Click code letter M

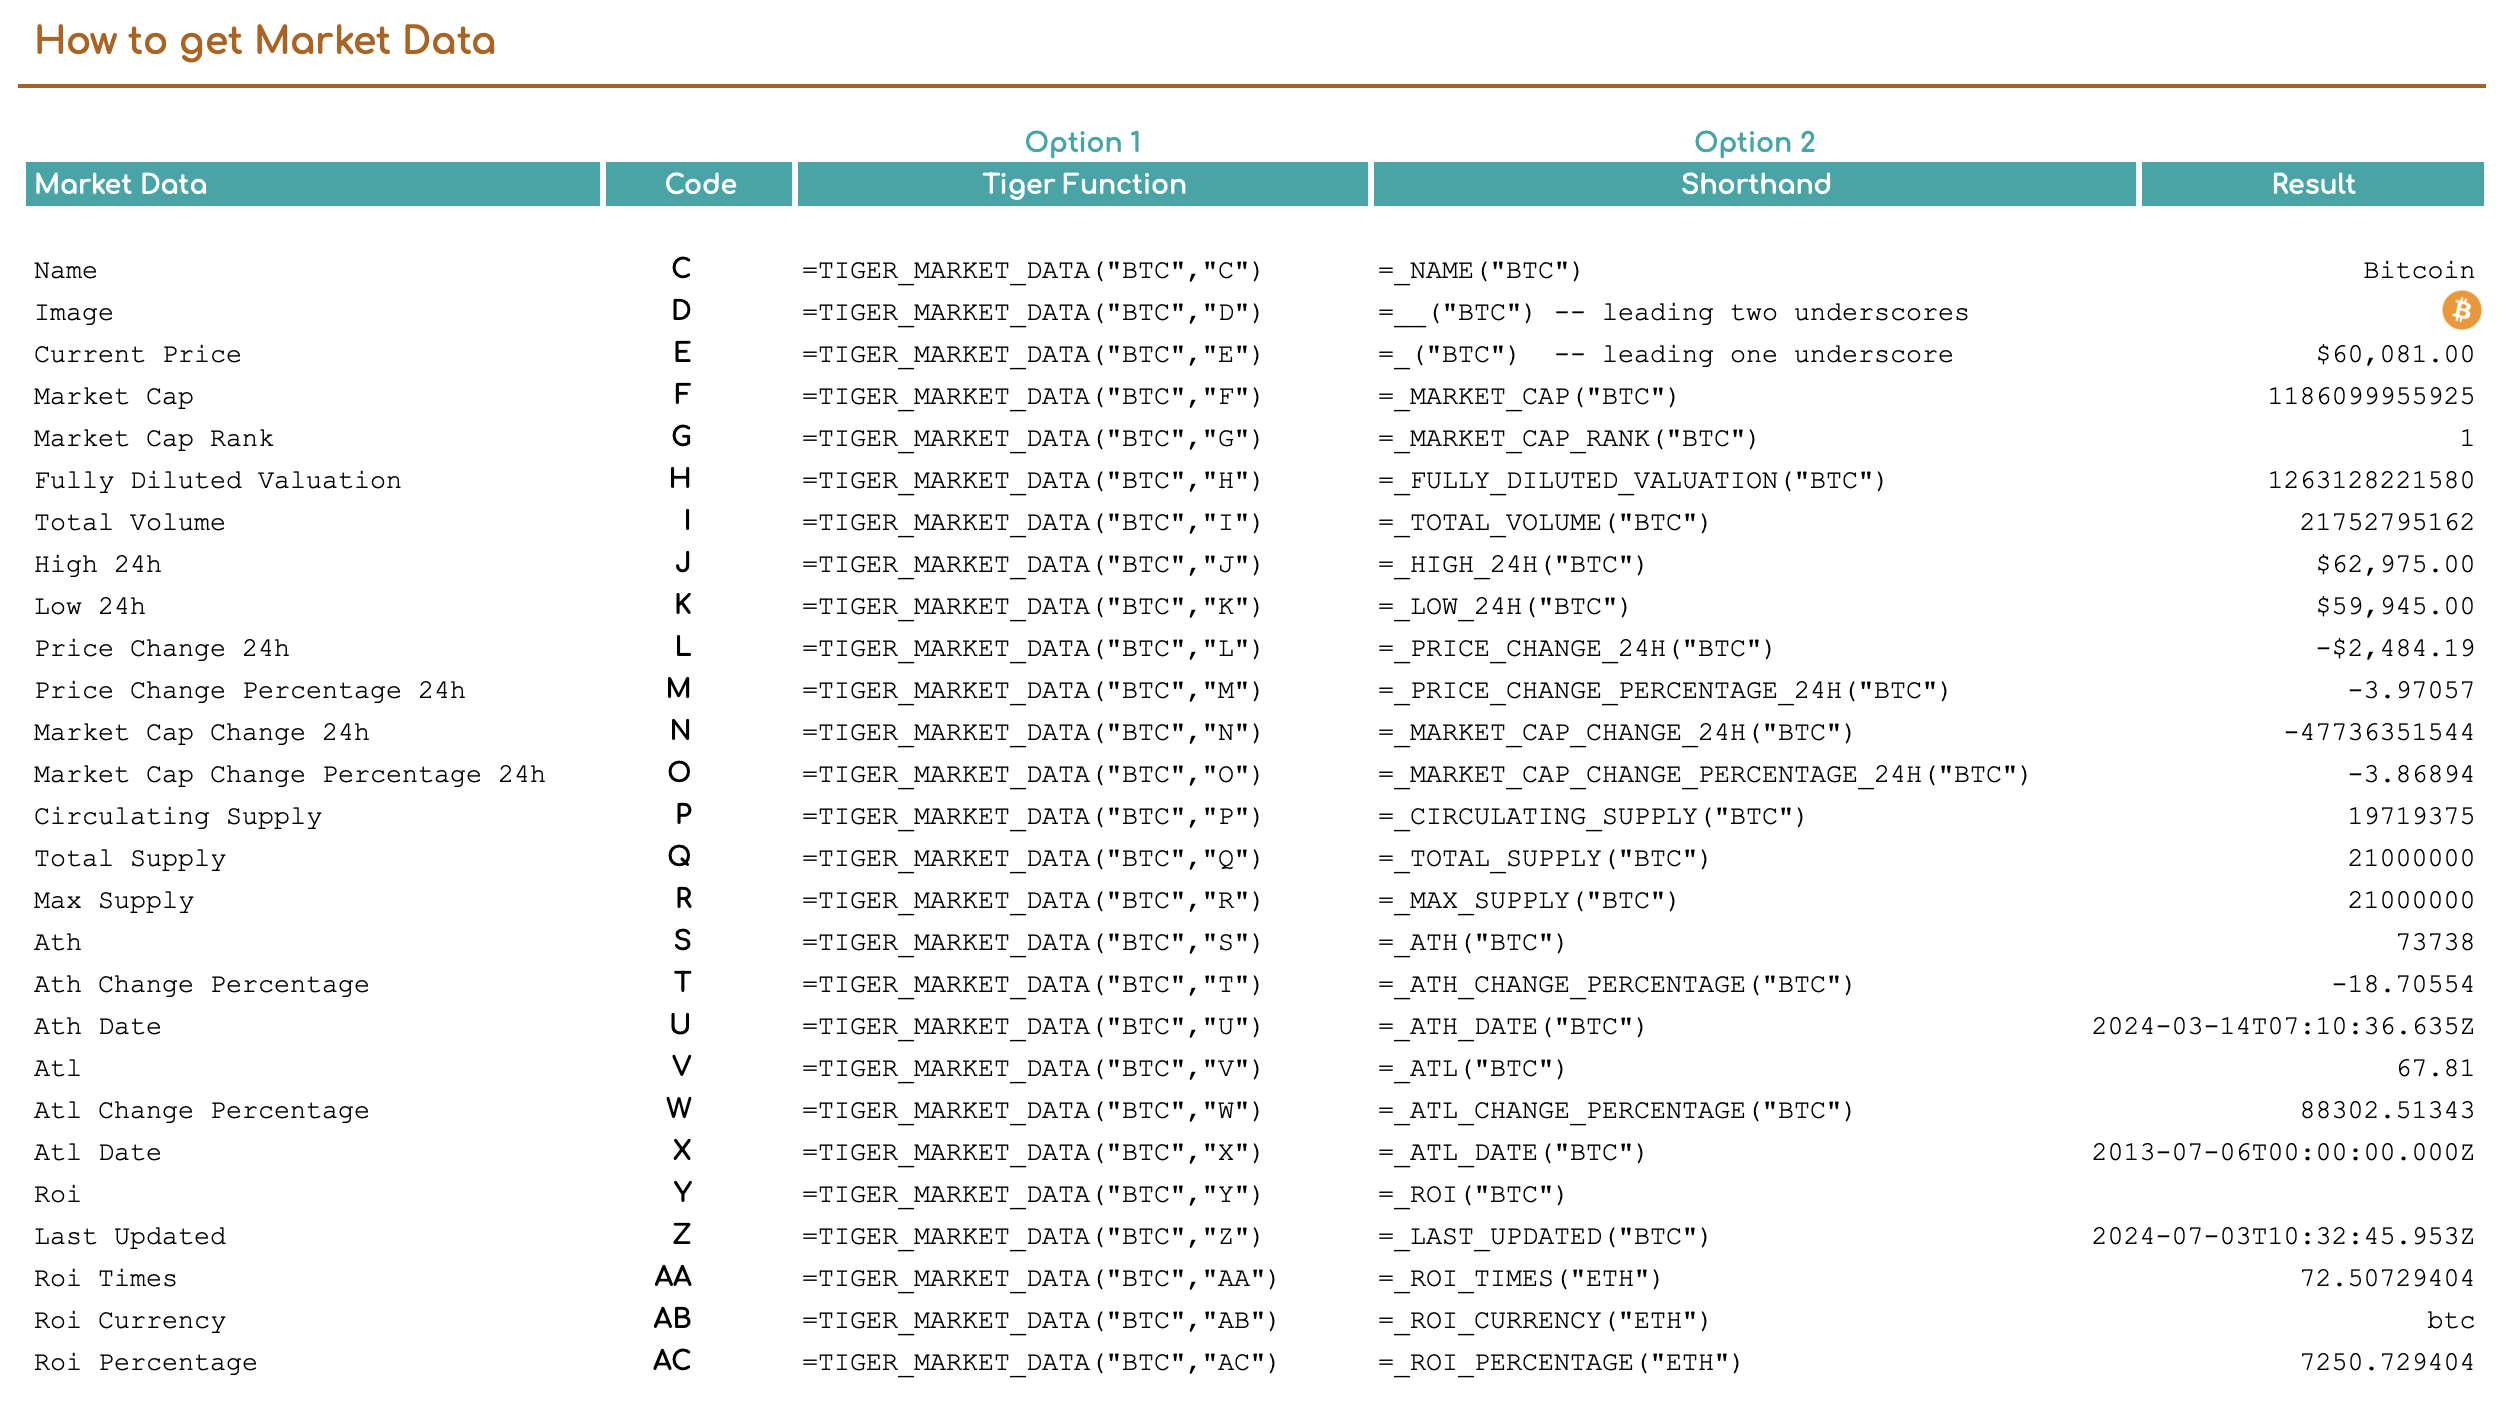click(x=679, y=688)
